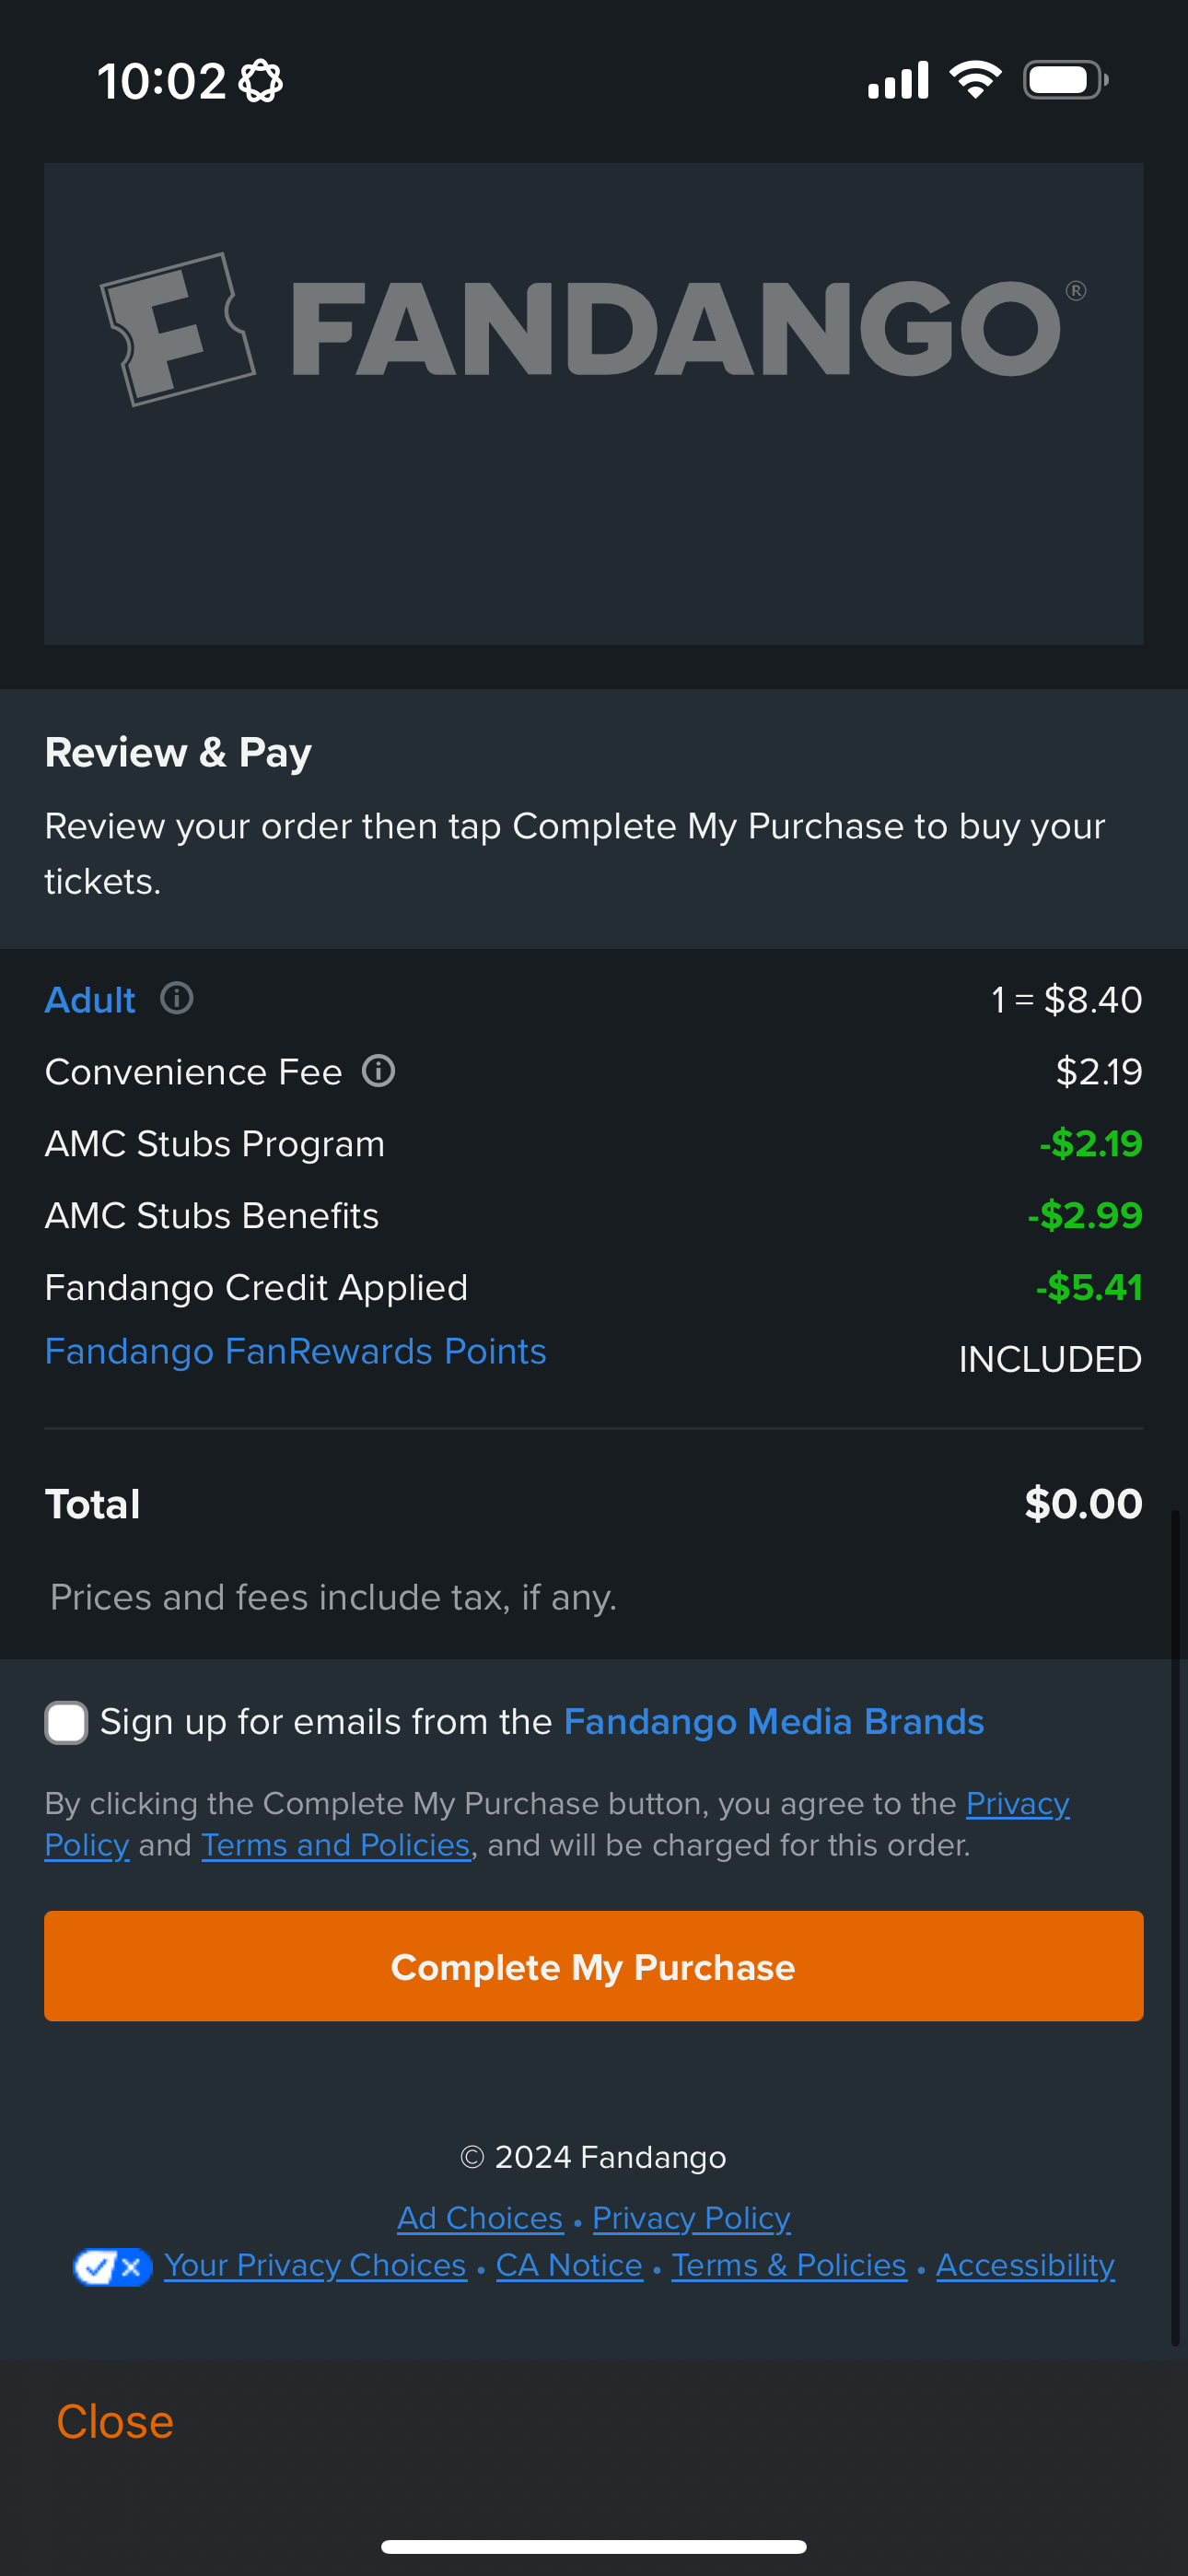Screen dimensions: 1188x2576
Task: Open Fandango FanRewards Points link
Action: coord(295,1351)
